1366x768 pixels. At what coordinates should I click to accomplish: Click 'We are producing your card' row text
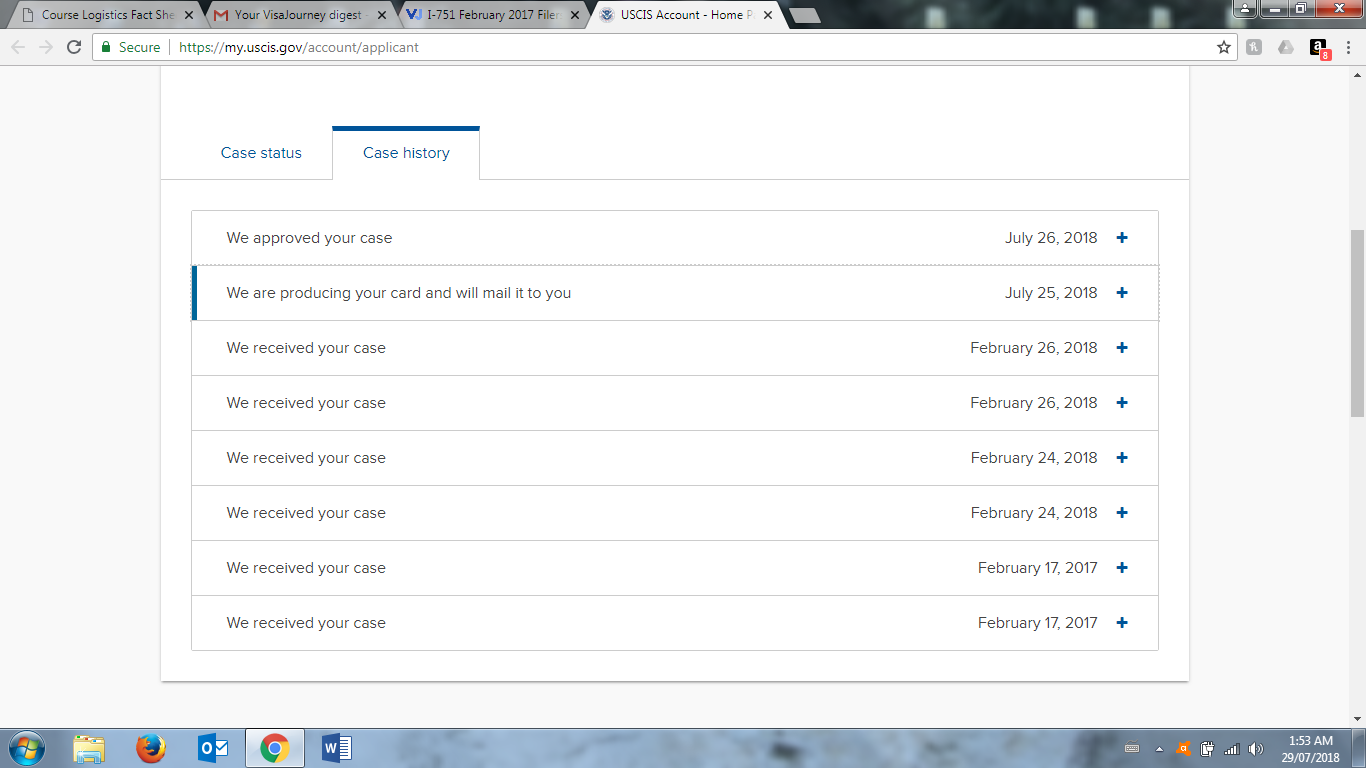(399, 293)
